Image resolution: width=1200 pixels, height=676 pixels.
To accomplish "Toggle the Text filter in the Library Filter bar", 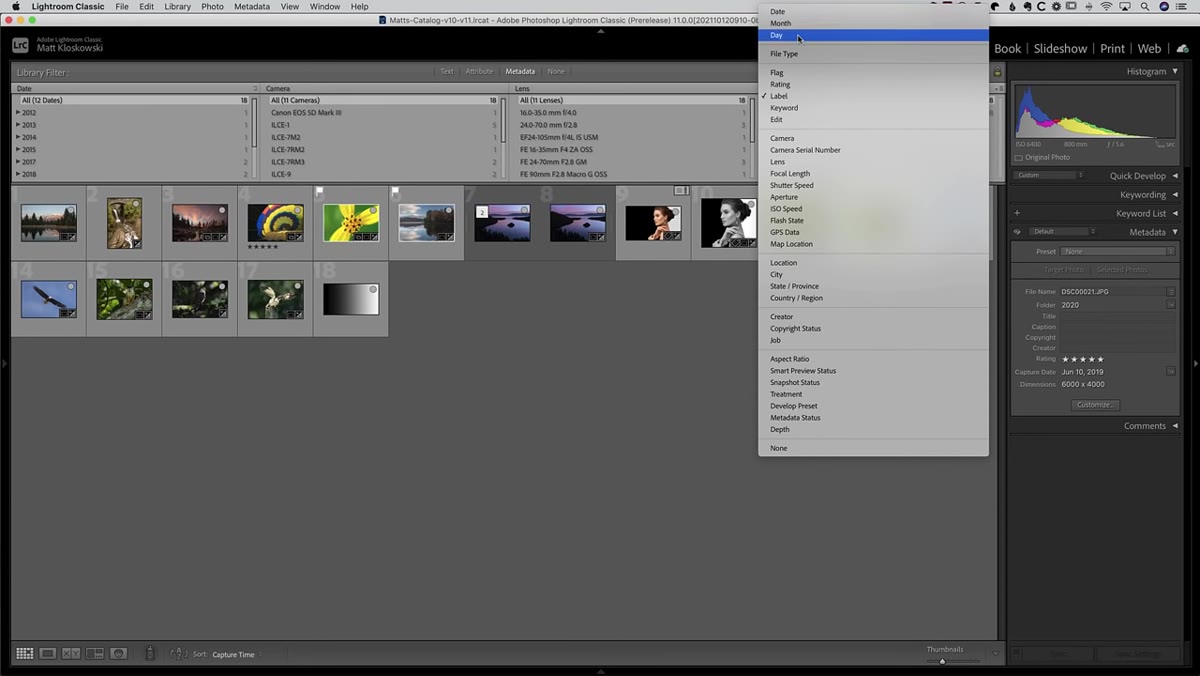I will pyautogui.click(x=447, y=72).
